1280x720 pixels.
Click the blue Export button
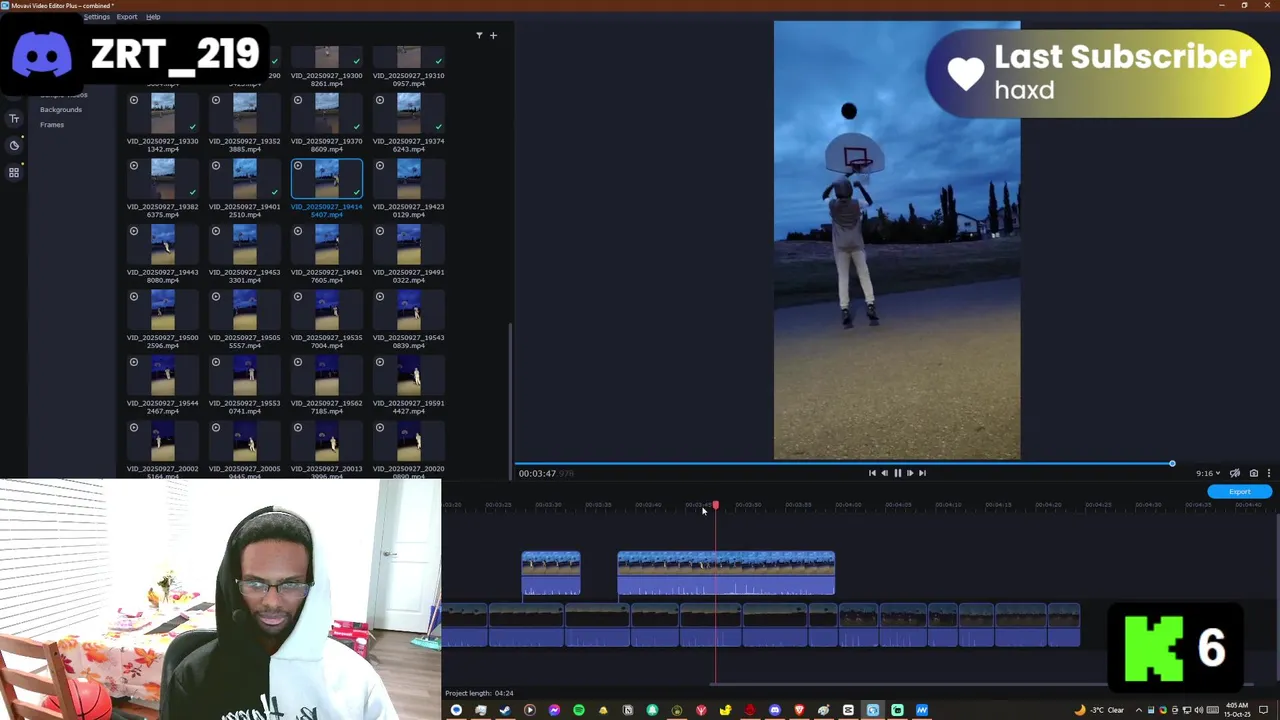tap(1239, 492)
